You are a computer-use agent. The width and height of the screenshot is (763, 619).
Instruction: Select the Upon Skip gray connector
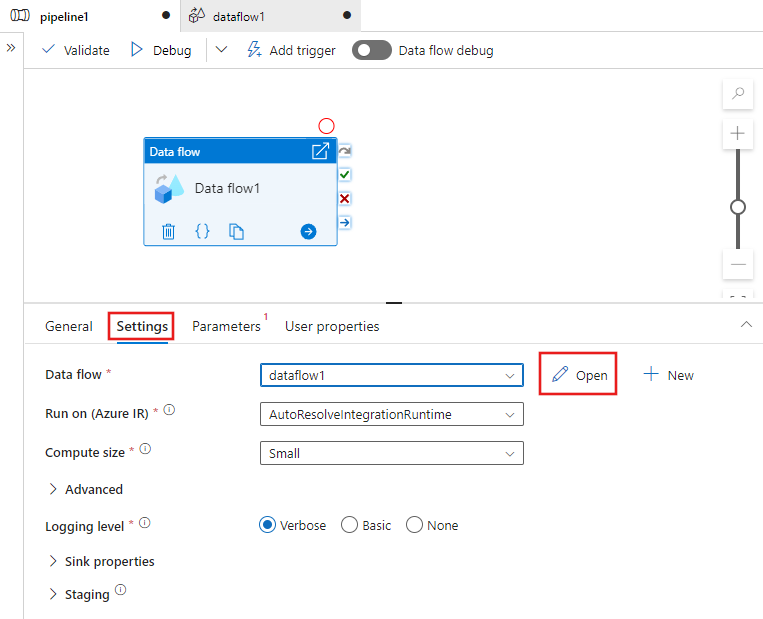coord(345,151)
